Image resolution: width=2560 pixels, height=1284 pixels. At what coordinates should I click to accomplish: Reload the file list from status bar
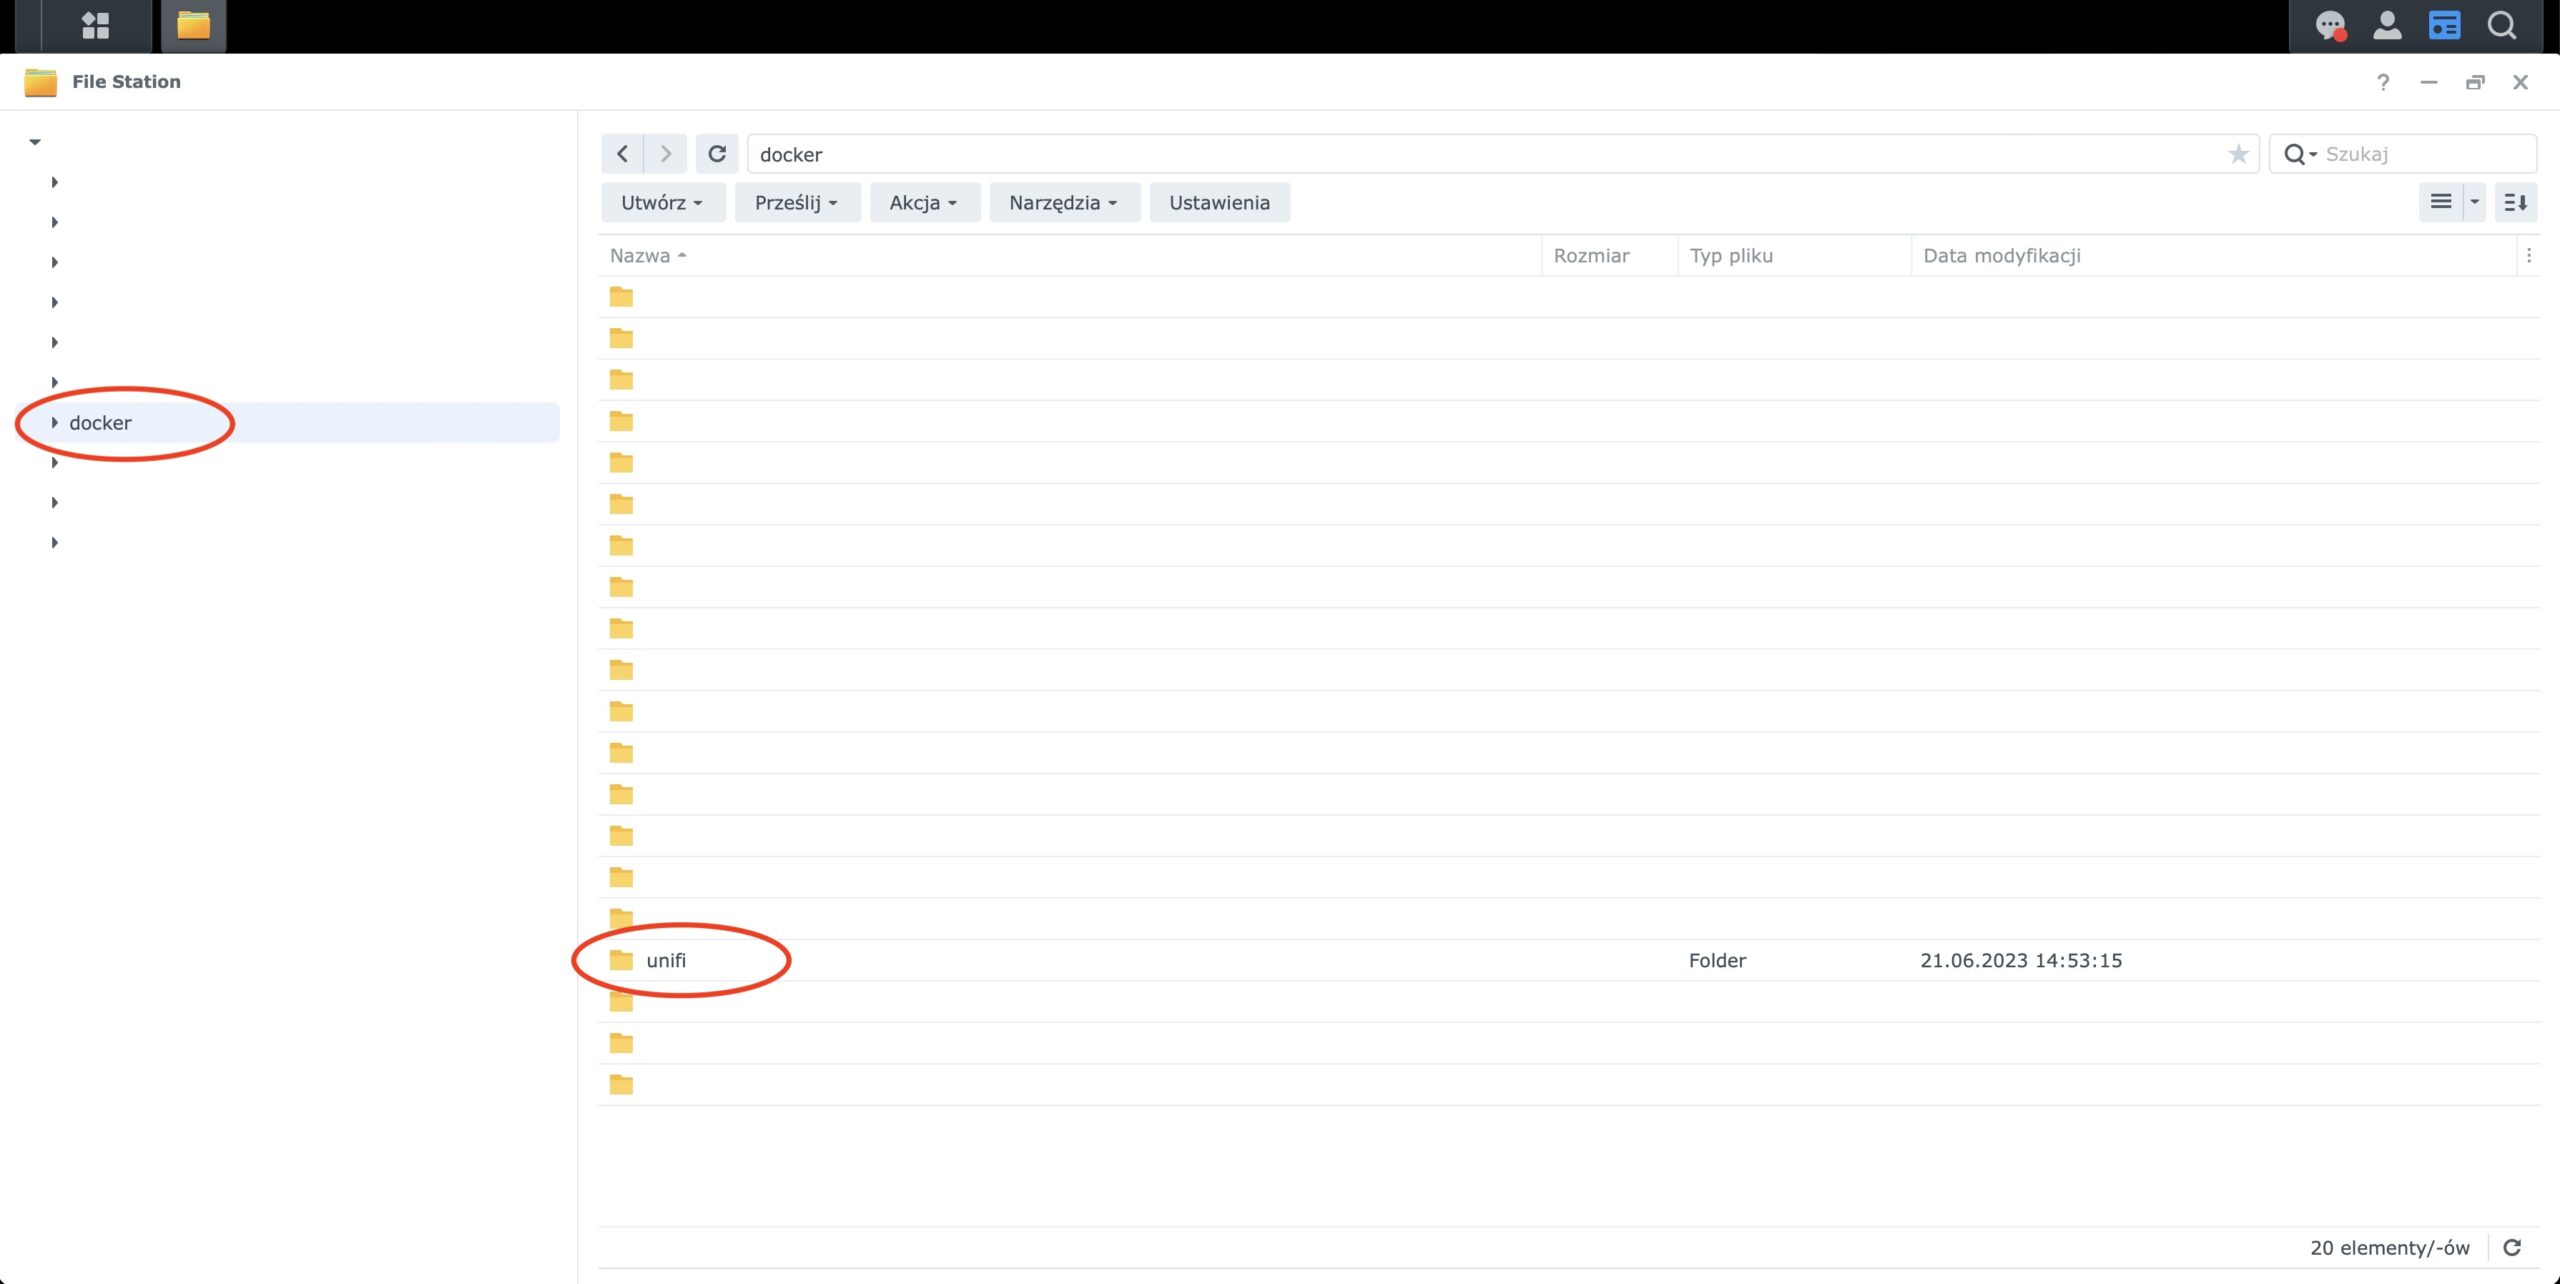click(2512, 1247)
